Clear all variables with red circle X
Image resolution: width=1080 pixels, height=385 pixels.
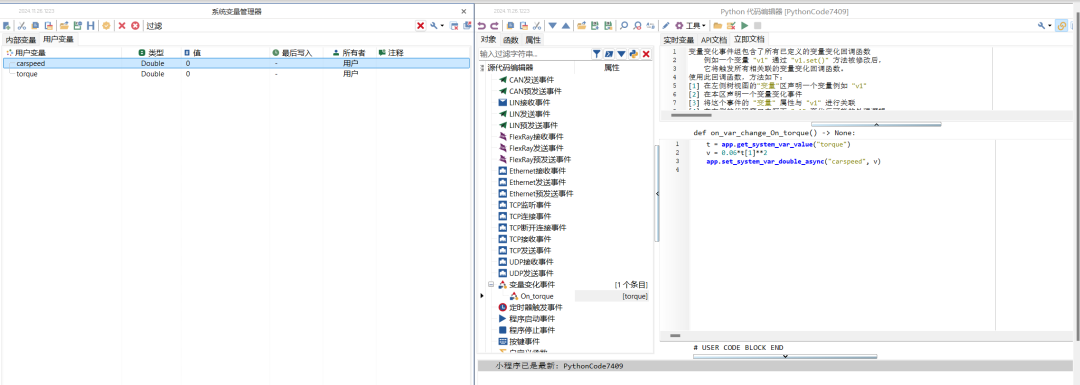pos(135,25)
